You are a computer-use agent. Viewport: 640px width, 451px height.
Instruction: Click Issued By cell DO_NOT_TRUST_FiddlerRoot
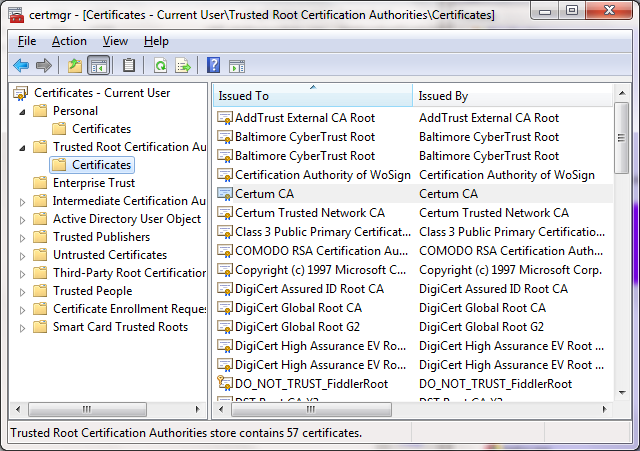coord(496,384)
